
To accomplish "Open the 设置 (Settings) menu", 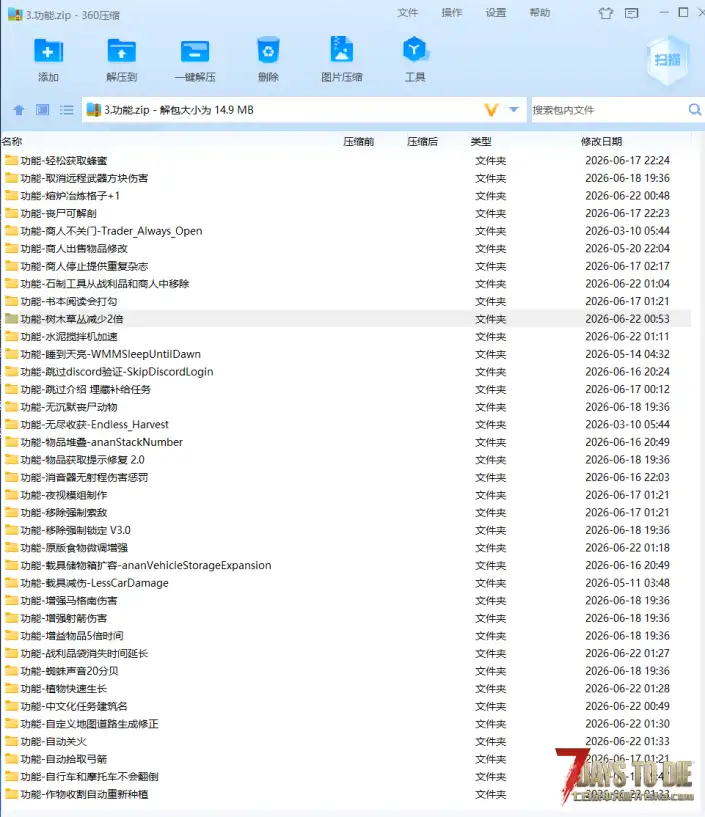I will [x=496, y=13].
